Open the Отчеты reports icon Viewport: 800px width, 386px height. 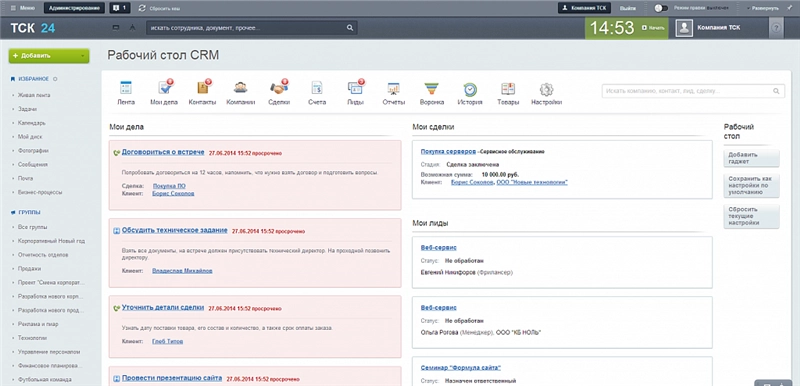click(x=393, y=88)
